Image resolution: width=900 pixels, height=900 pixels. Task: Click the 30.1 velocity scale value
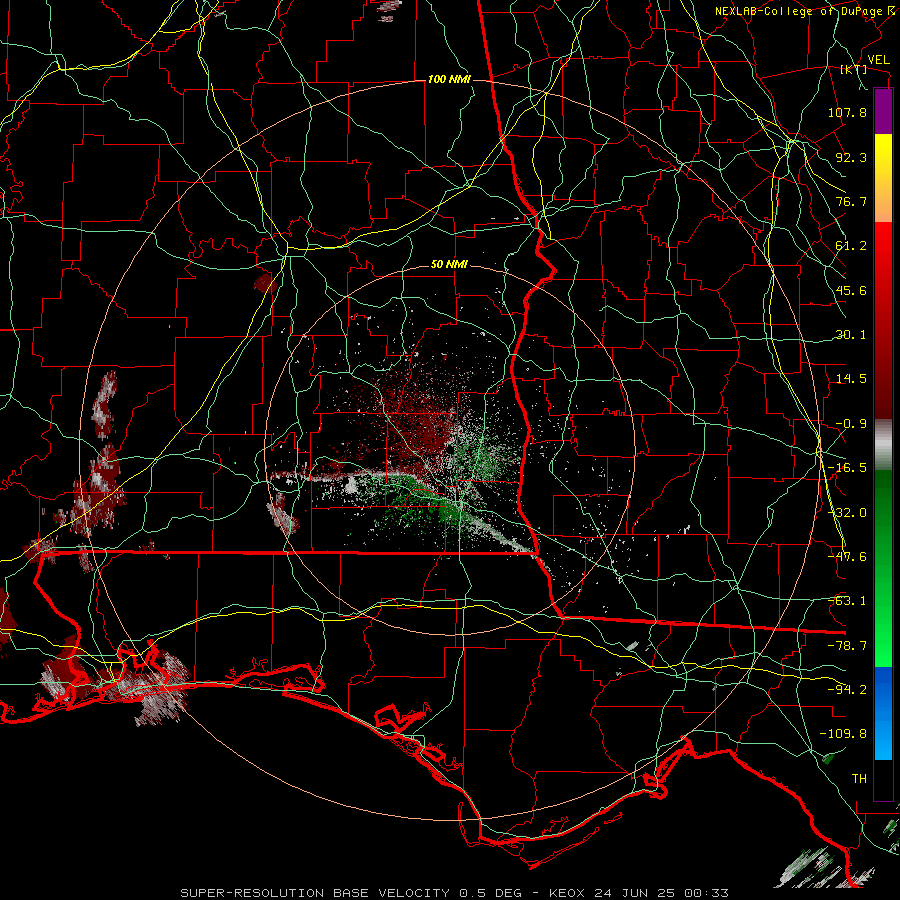(851, 335)
